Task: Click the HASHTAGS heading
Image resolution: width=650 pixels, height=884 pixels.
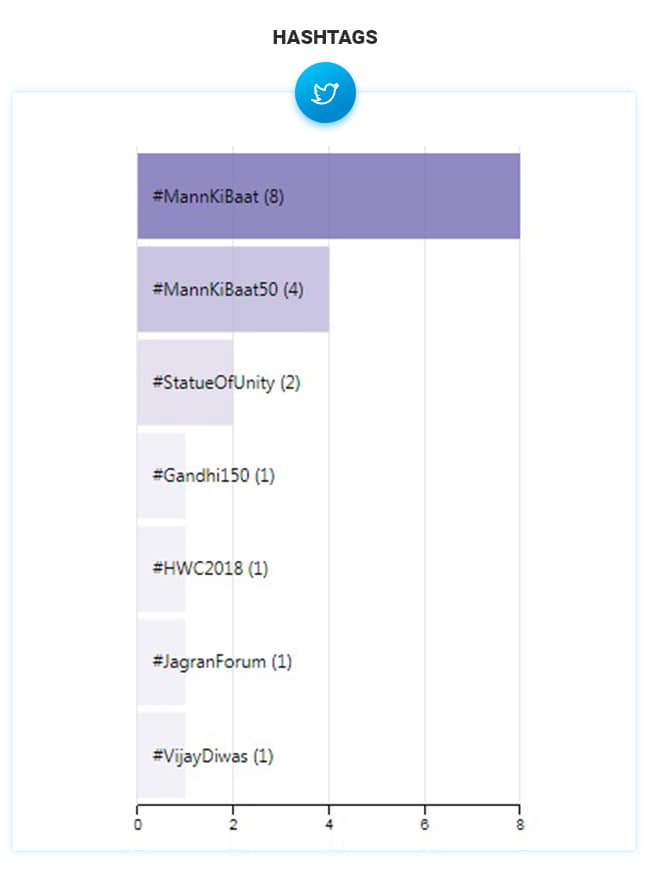Action: point(325,38)
